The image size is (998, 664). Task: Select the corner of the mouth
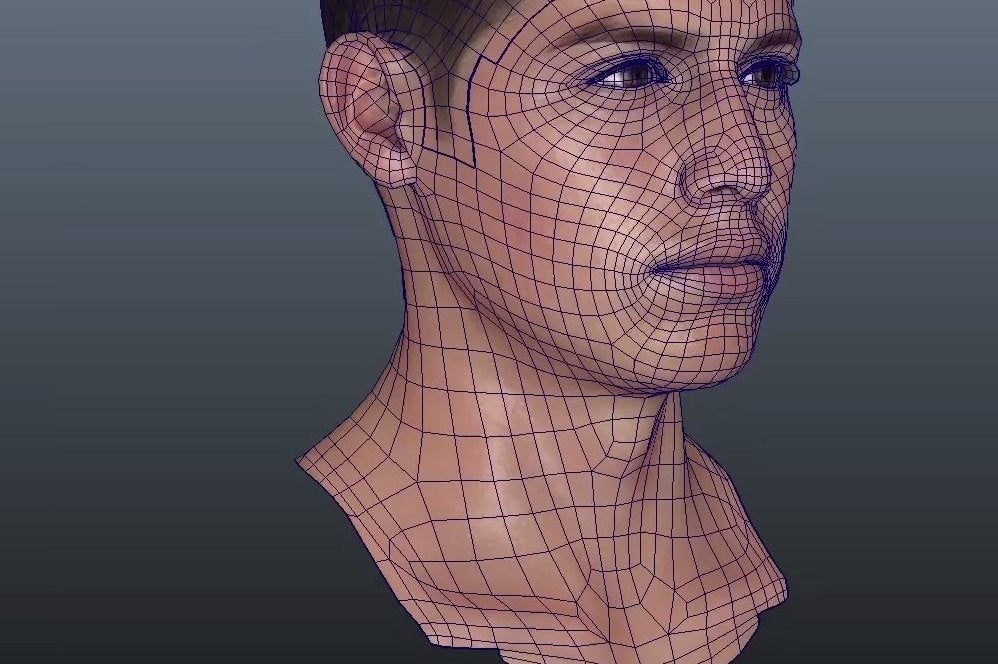[653, 270]
